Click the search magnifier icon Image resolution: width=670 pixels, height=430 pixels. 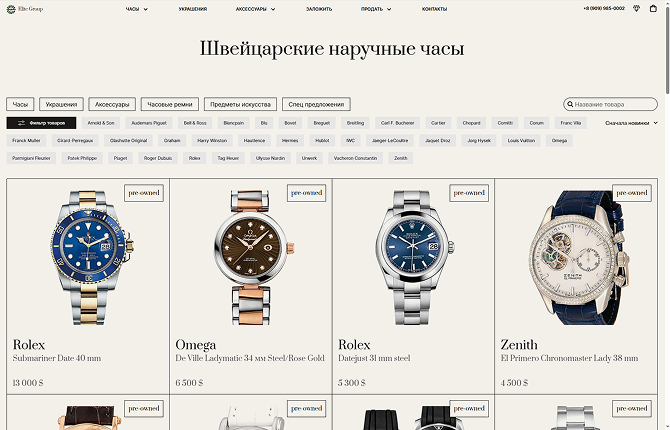click(570, 104)
